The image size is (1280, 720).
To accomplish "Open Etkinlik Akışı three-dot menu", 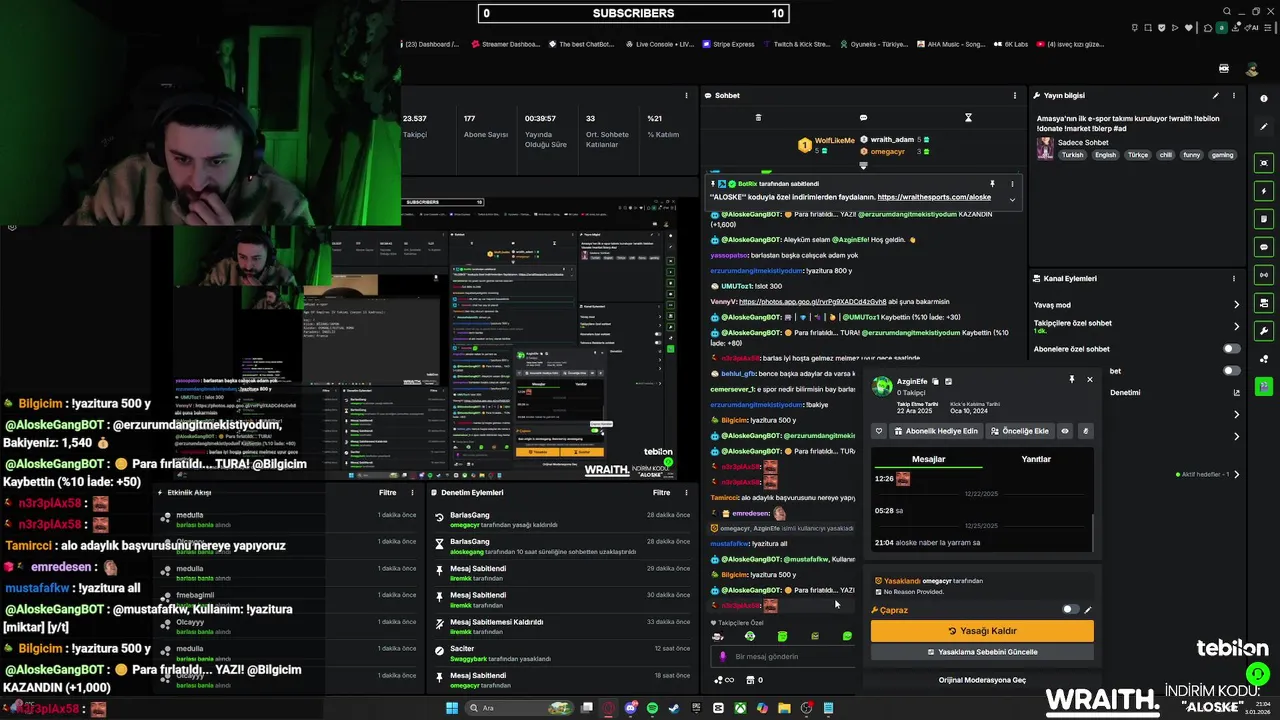I will tap(412, 492).
